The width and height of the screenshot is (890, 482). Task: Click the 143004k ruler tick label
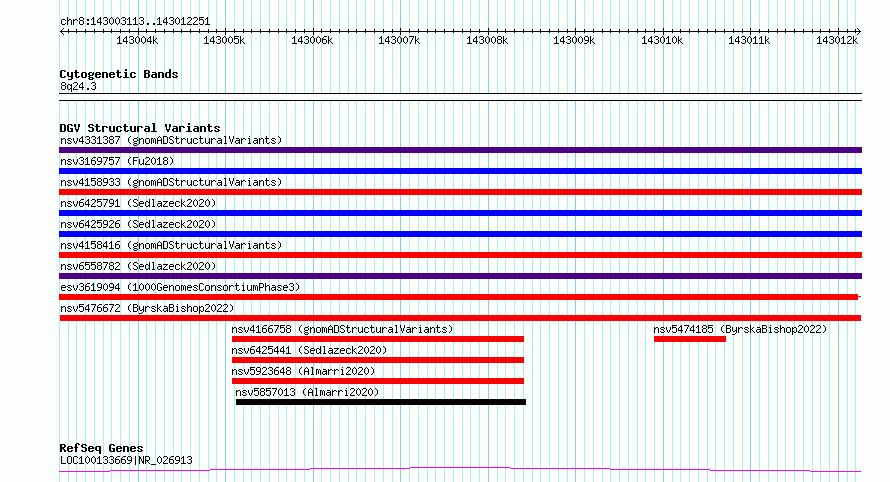click(x=137, y=40)
